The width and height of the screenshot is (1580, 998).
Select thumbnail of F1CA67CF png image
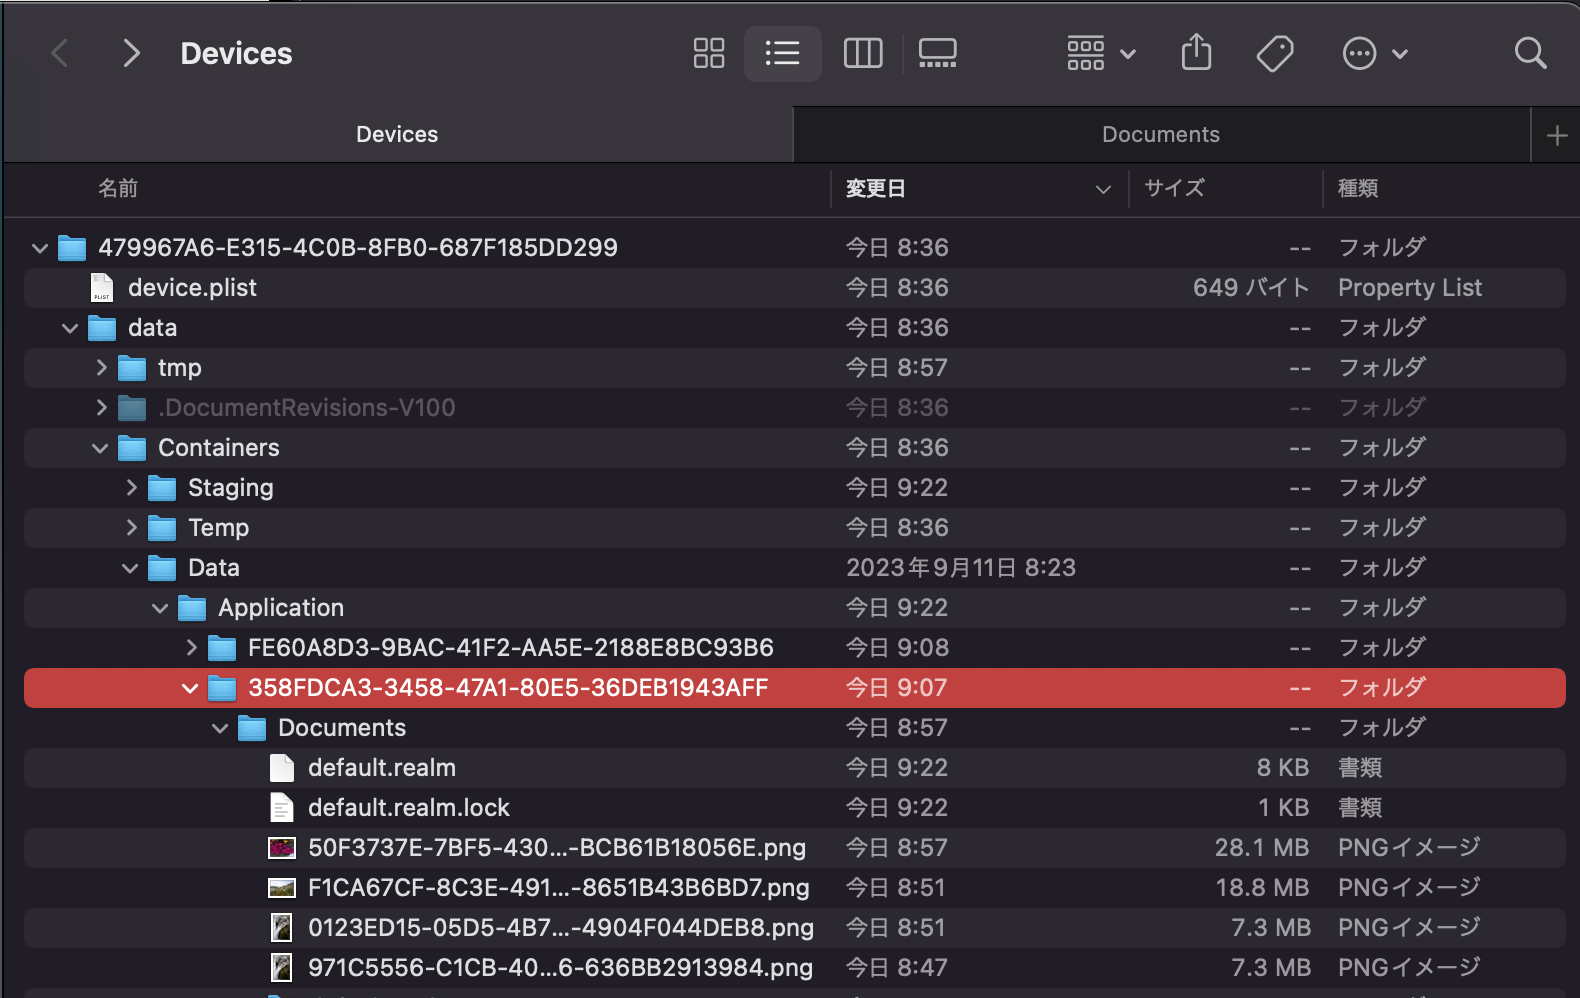coord(282,888)
